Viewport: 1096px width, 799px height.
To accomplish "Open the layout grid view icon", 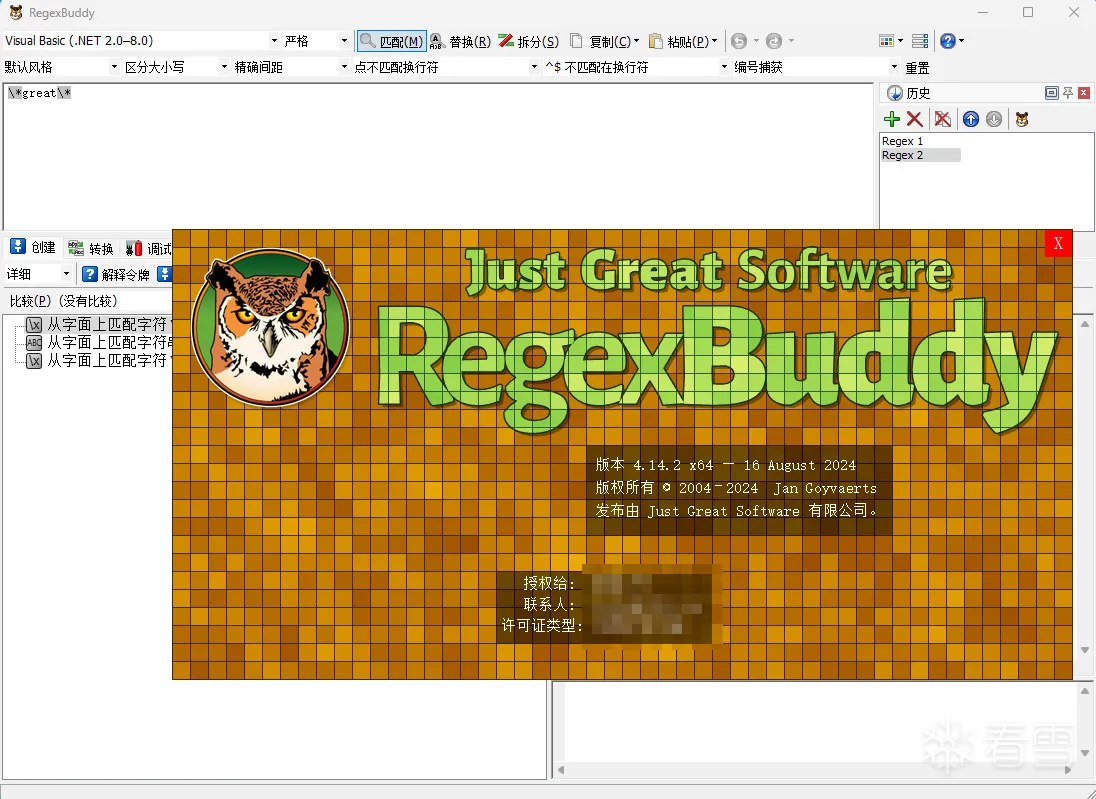I will [886, 41].
